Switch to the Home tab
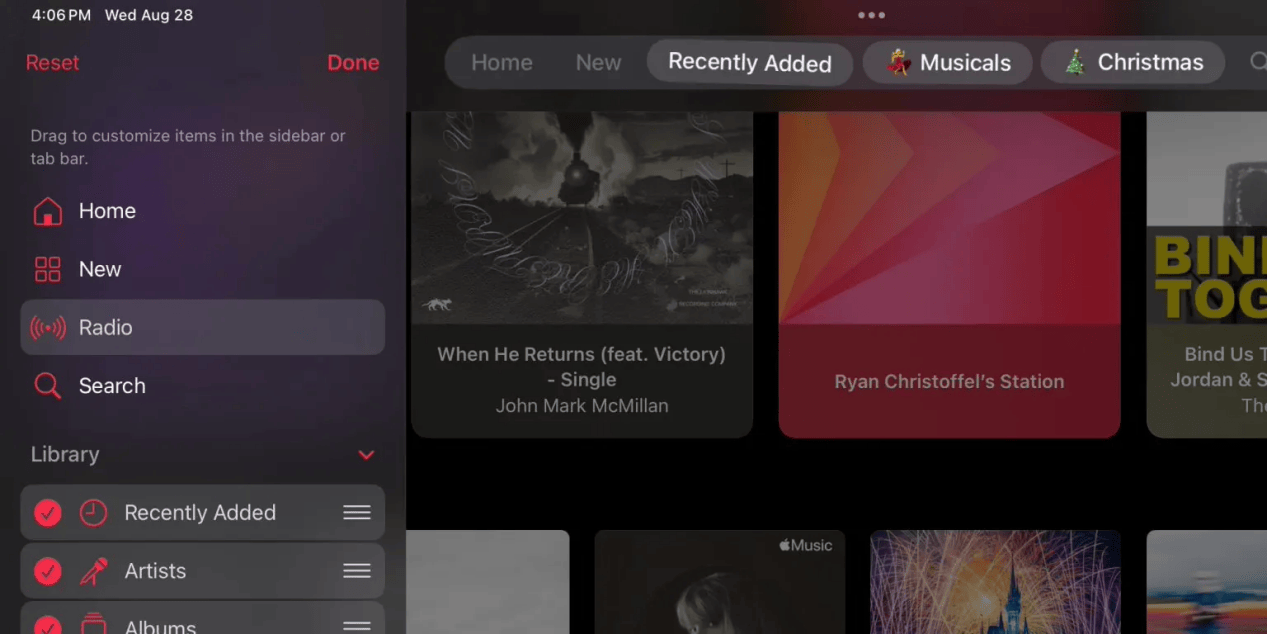 point(502,62)
